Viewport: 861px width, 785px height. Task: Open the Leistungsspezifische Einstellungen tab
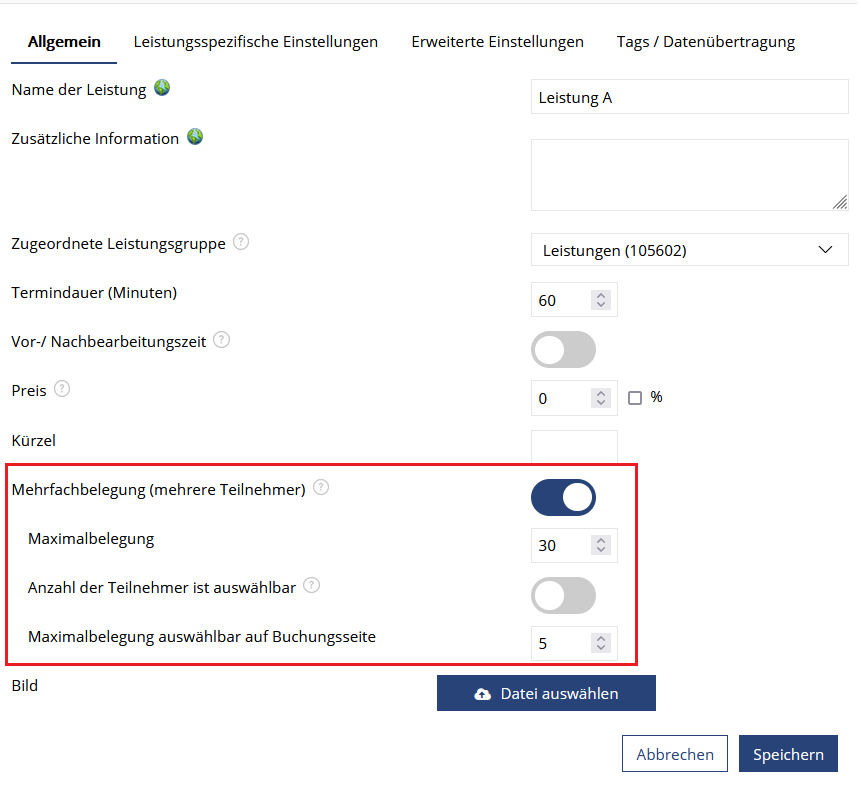pos(256,42)
